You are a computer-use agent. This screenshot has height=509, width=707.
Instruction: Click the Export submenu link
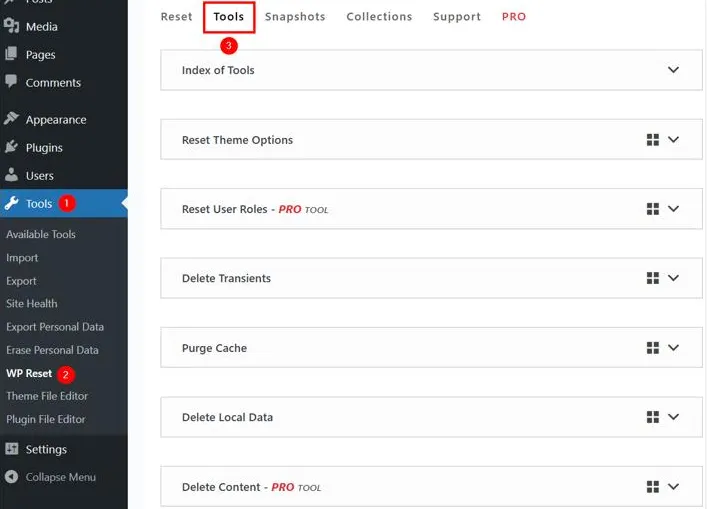pos(21,281)
